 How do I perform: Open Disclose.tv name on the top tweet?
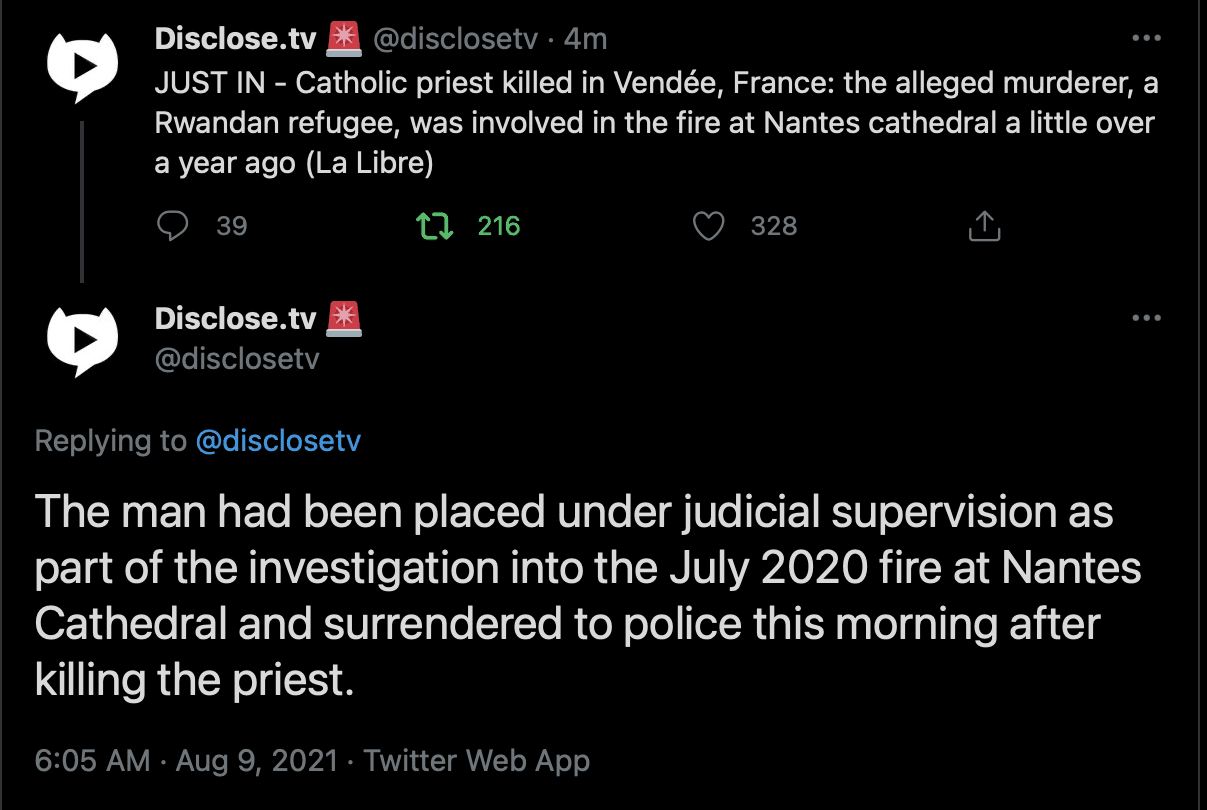236,39
